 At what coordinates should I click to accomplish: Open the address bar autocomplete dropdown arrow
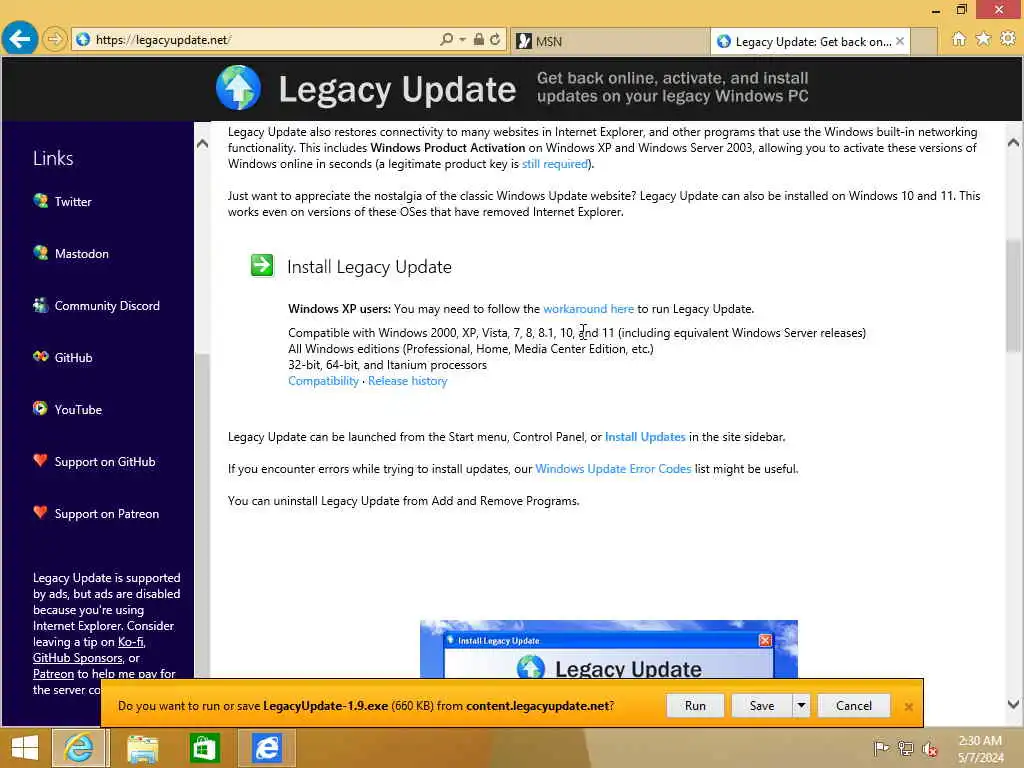click(x=462, y=40)
